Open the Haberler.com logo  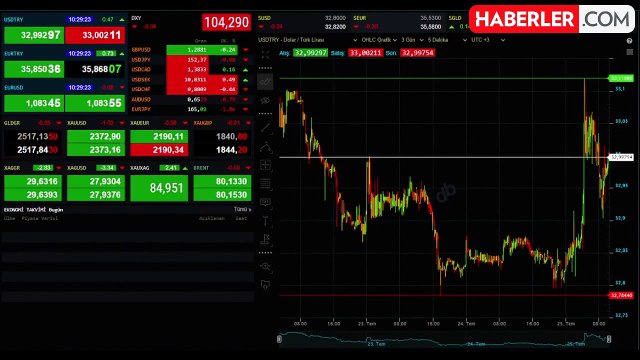click(552, 19)
